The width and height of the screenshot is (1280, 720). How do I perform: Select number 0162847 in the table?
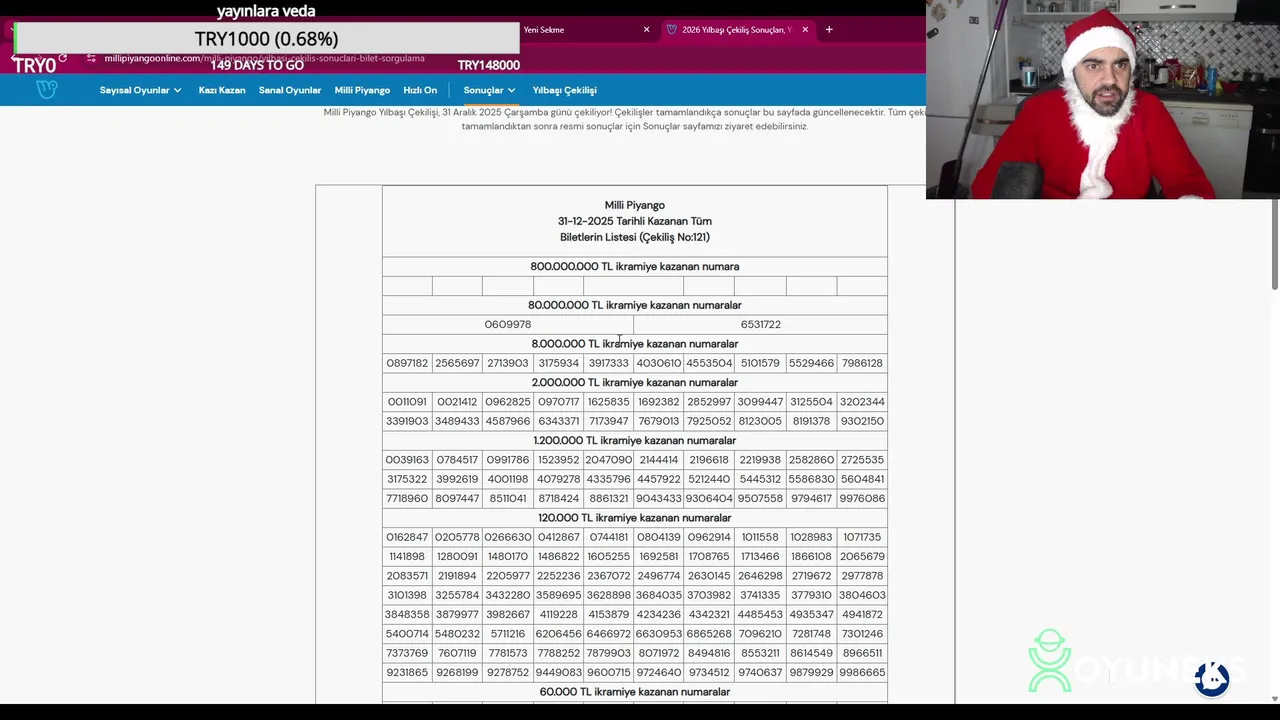coord(407,537)
